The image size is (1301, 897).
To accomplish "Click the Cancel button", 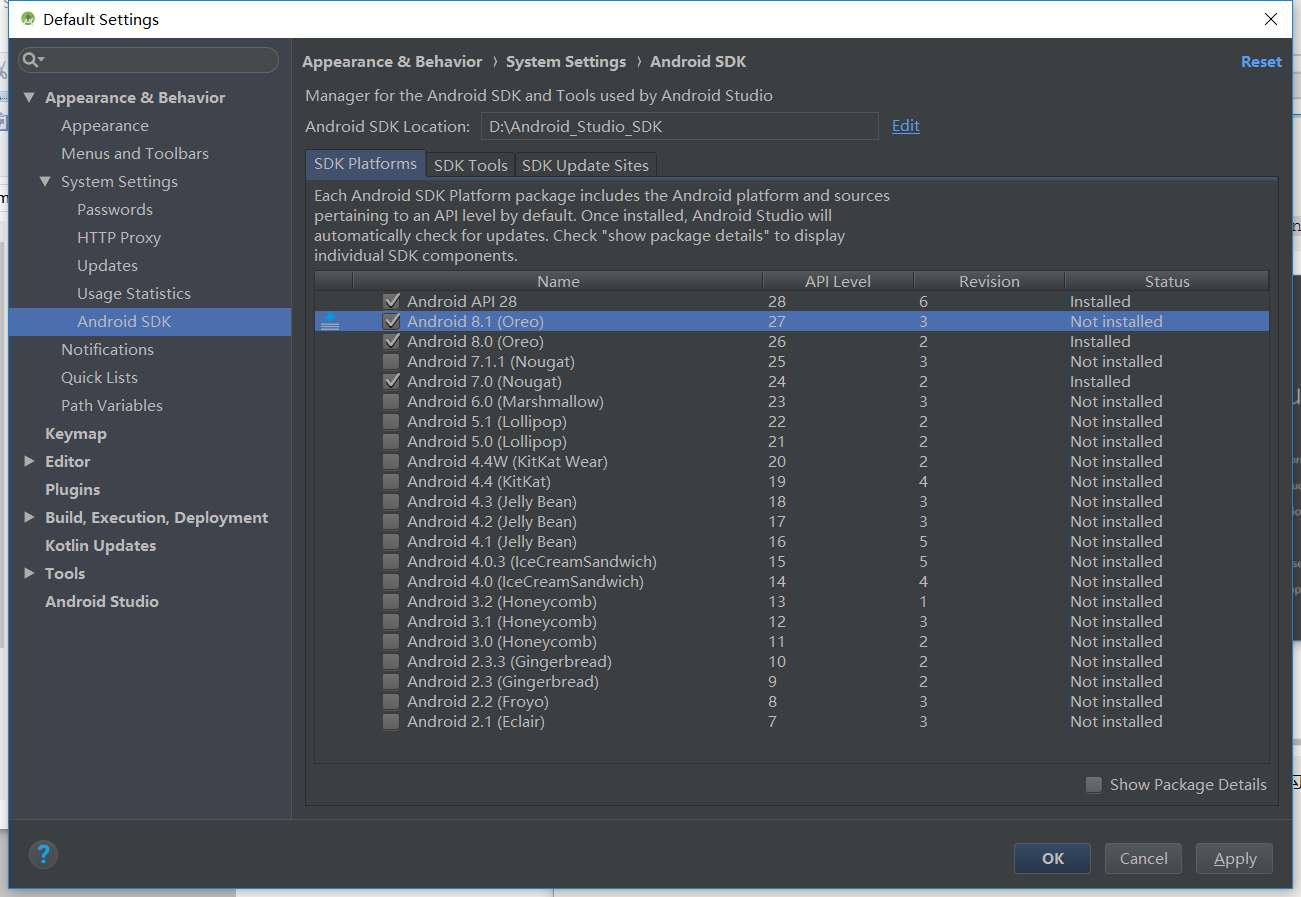I will point(1143,858).
